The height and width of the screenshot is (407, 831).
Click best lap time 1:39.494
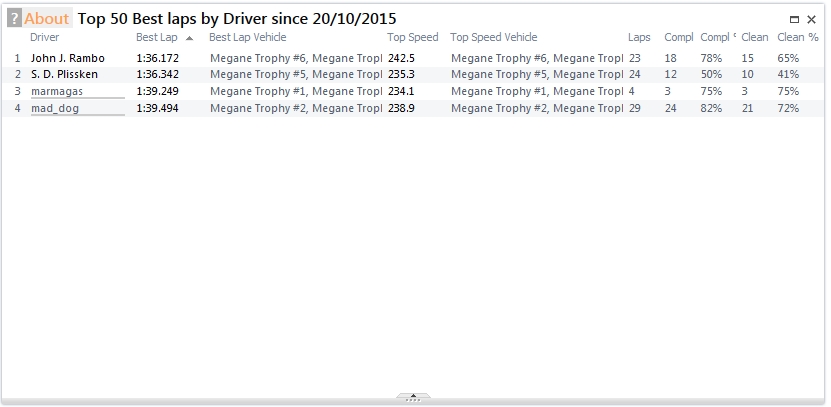157,108
